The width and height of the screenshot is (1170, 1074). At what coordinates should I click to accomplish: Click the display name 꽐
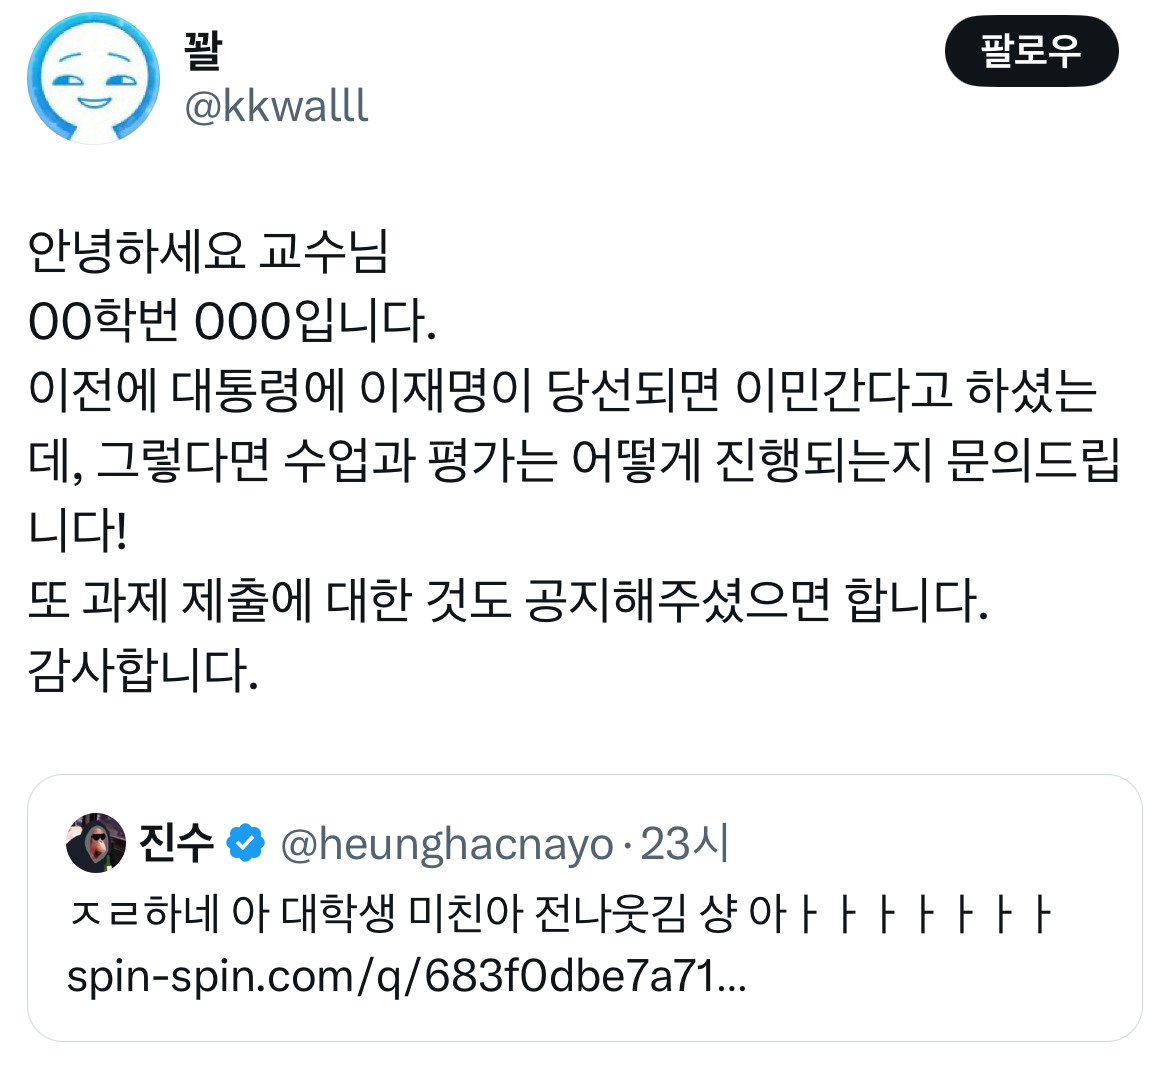click(x=202, y=49)
